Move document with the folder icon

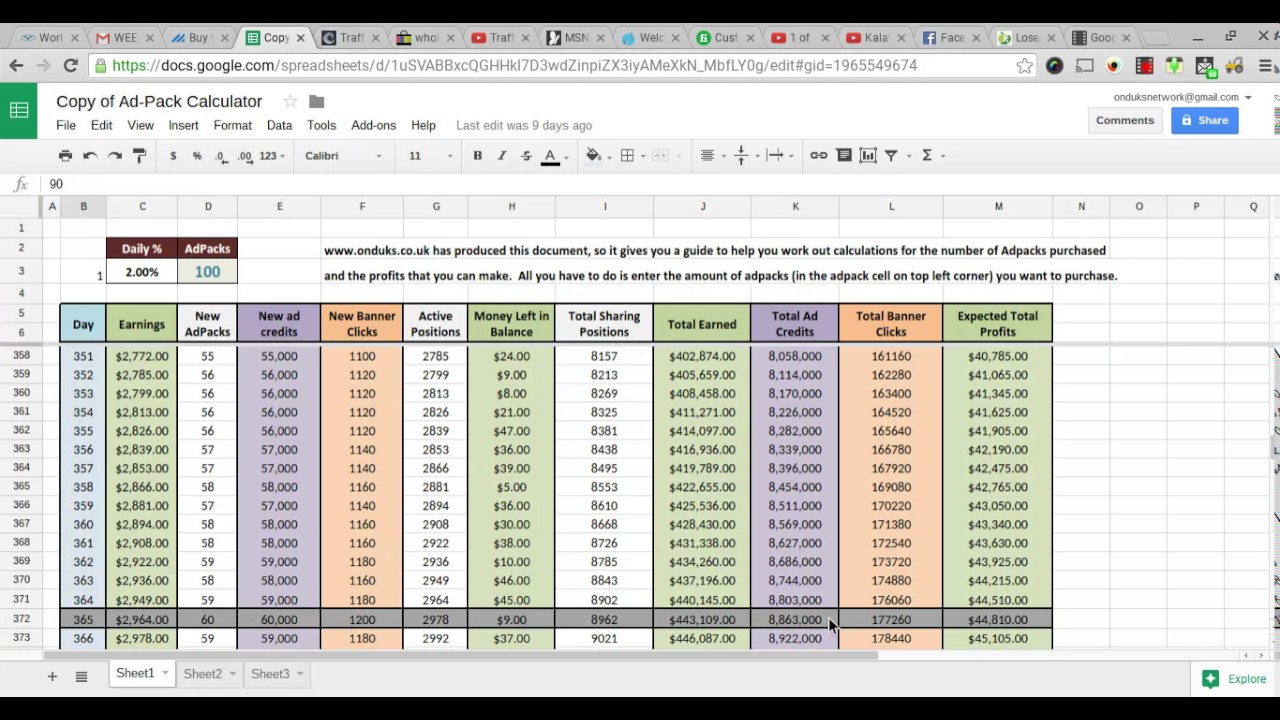tap(317, 101)
